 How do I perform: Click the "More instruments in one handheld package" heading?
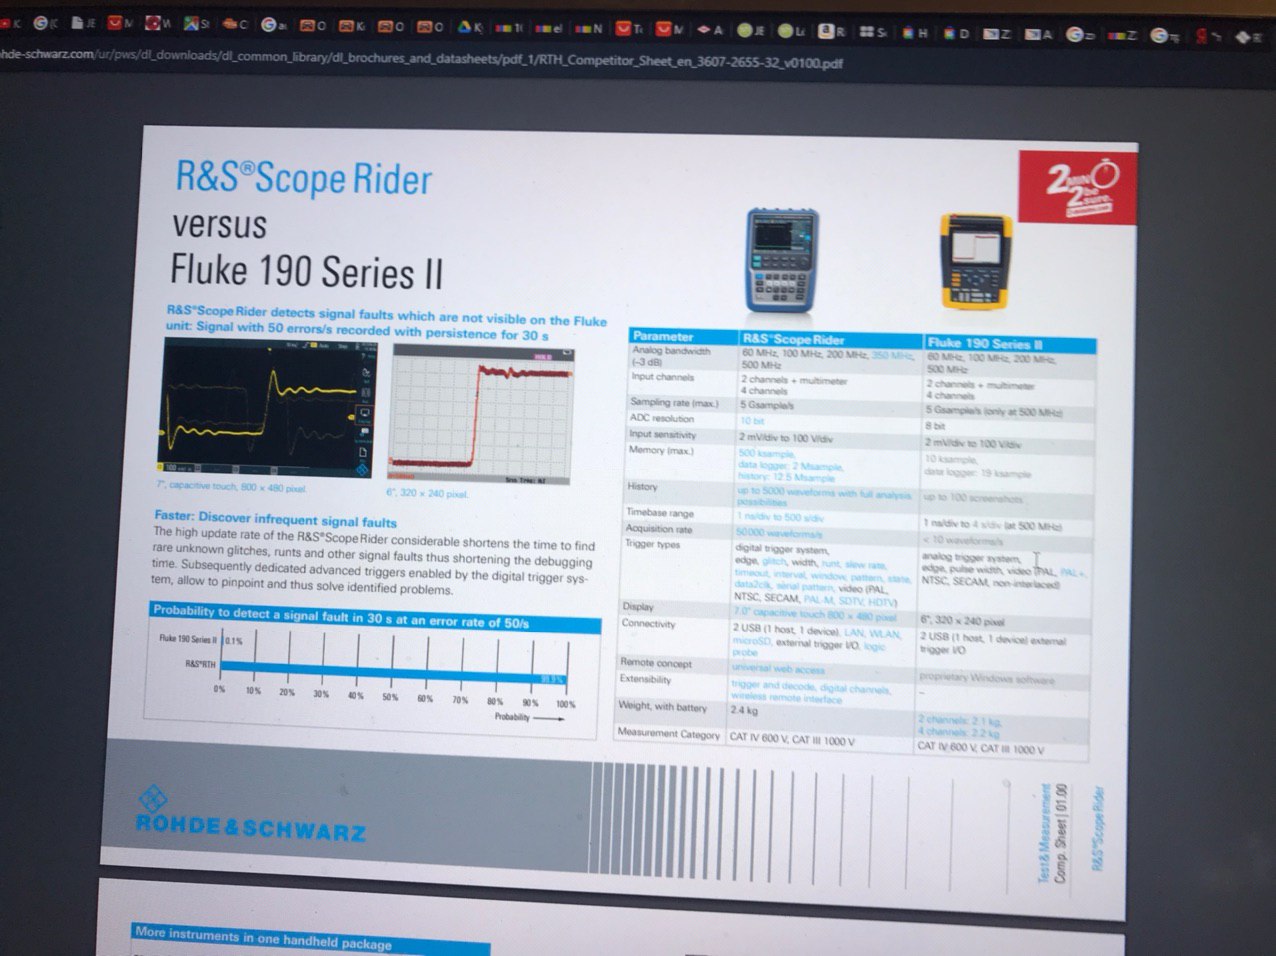click(264, 938)
